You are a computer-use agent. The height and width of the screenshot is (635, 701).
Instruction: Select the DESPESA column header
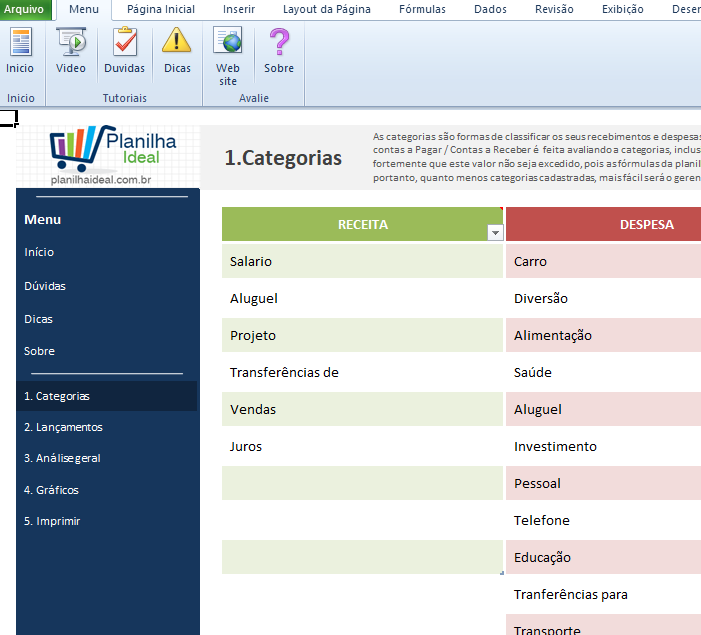[604, 224]
